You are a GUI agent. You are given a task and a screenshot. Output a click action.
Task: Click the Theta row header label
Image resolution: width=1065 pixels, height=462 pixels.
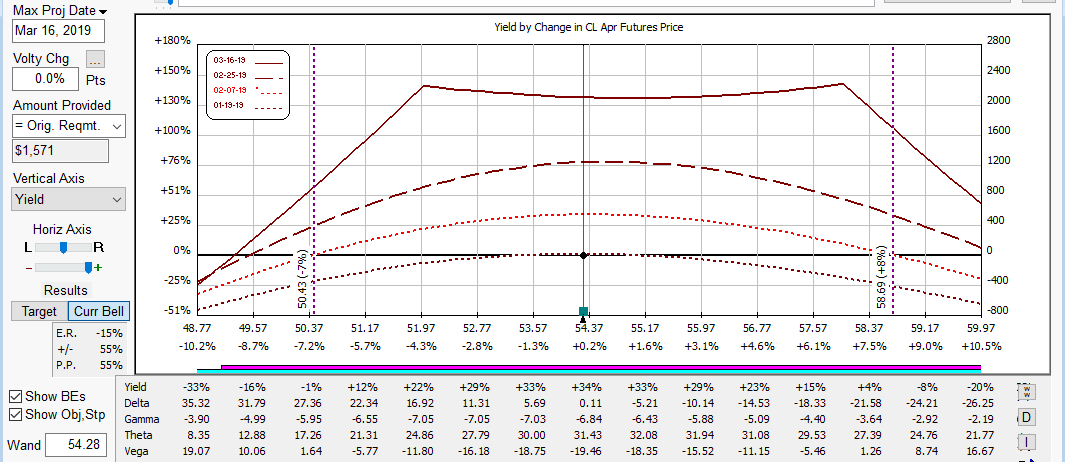coord(138,435)
